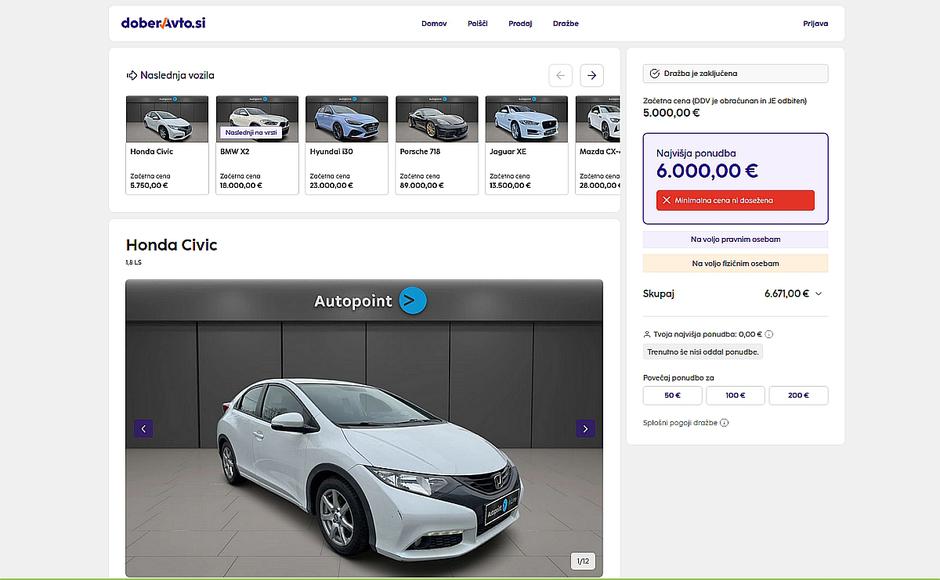Click info icon next to your highest bid
The height and width of the screenshot is (580, 940).
coord(769,335)
